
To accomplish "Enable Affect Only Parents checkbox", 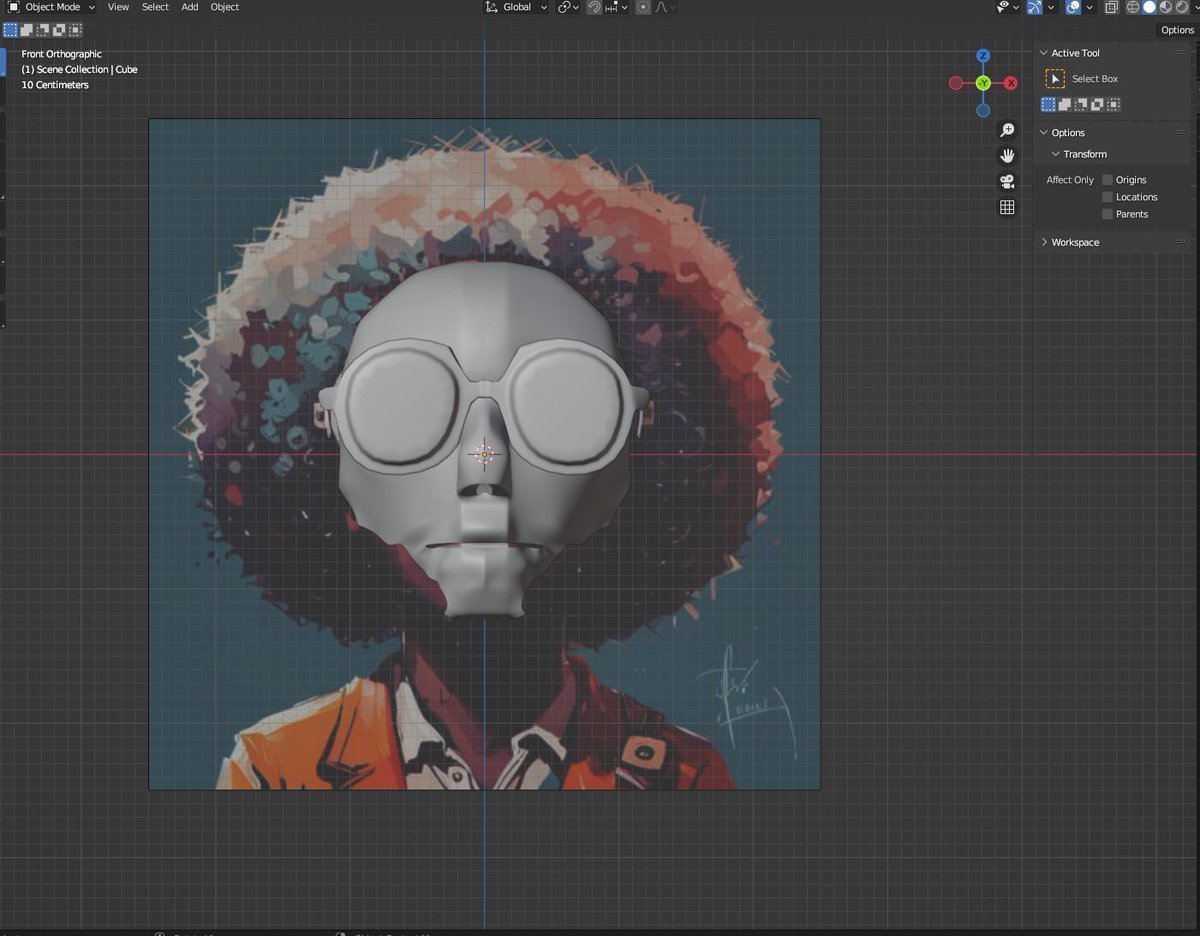I will pyautogui.click(x=1107, y=214).
